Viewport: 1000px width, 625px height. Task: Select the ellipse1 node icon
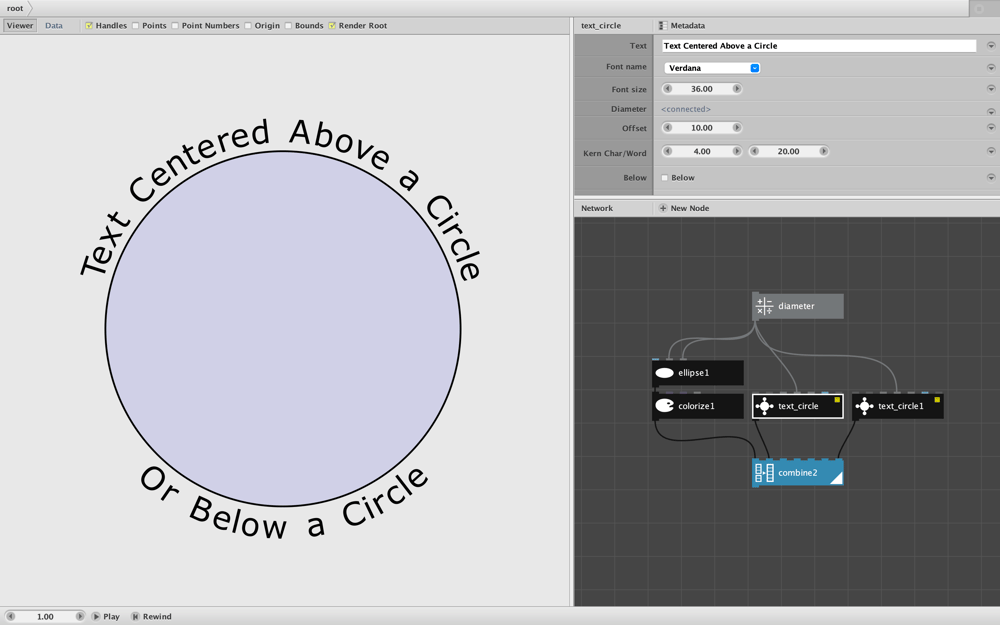[665, 373]
